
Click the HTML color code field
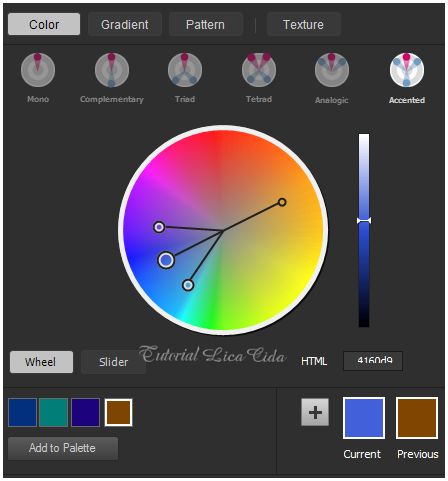tap(373, 361)
